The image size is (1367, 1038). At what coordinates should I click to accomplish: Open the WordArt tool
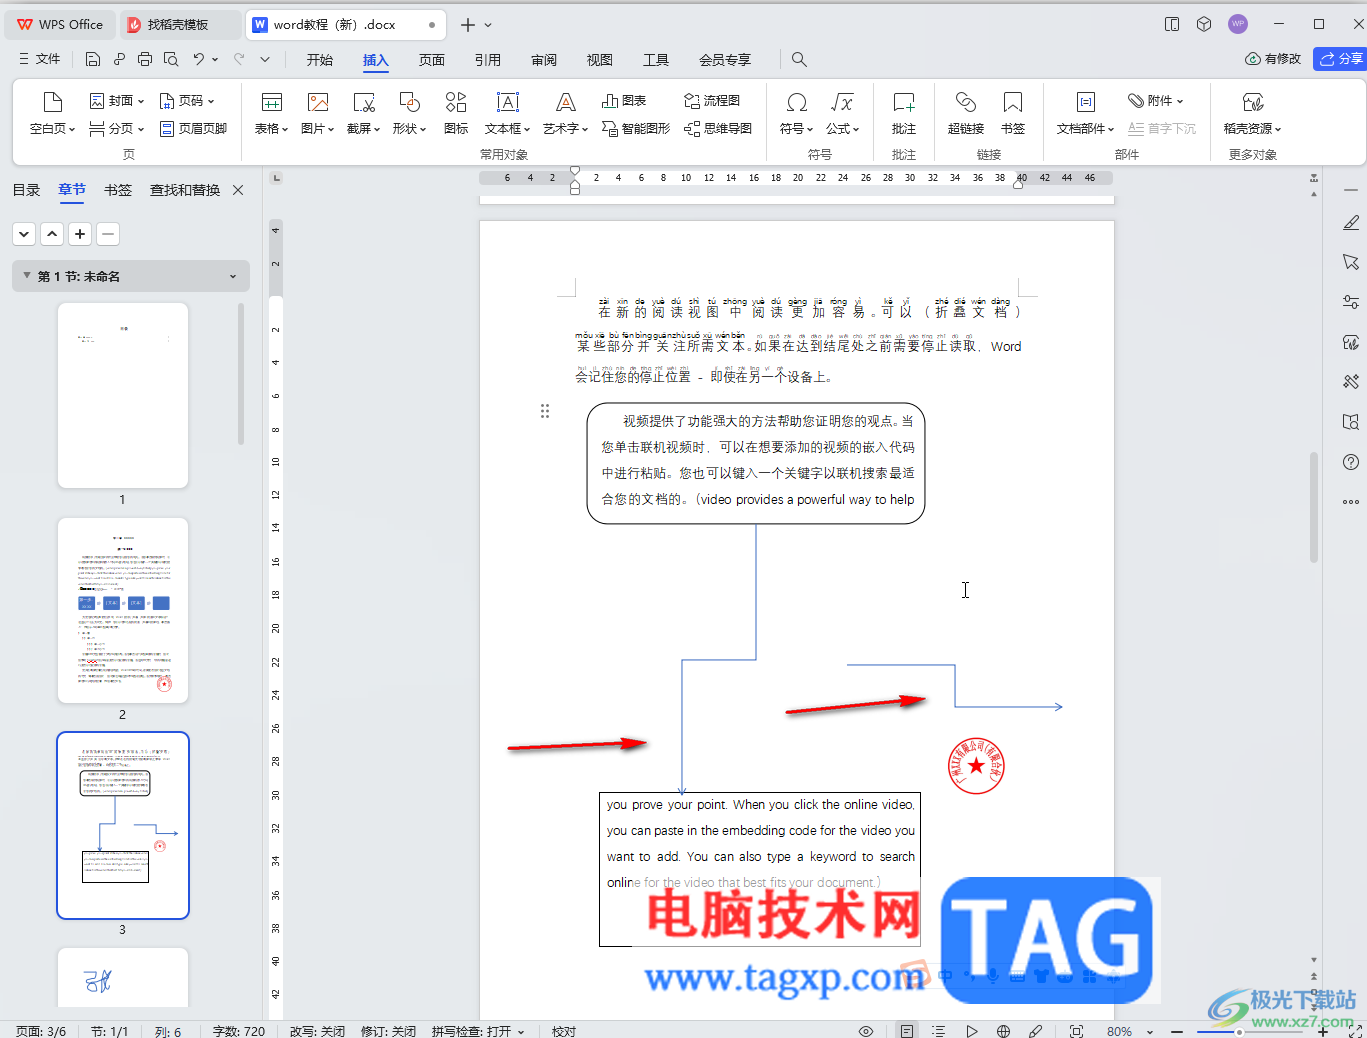click(566, 113)
